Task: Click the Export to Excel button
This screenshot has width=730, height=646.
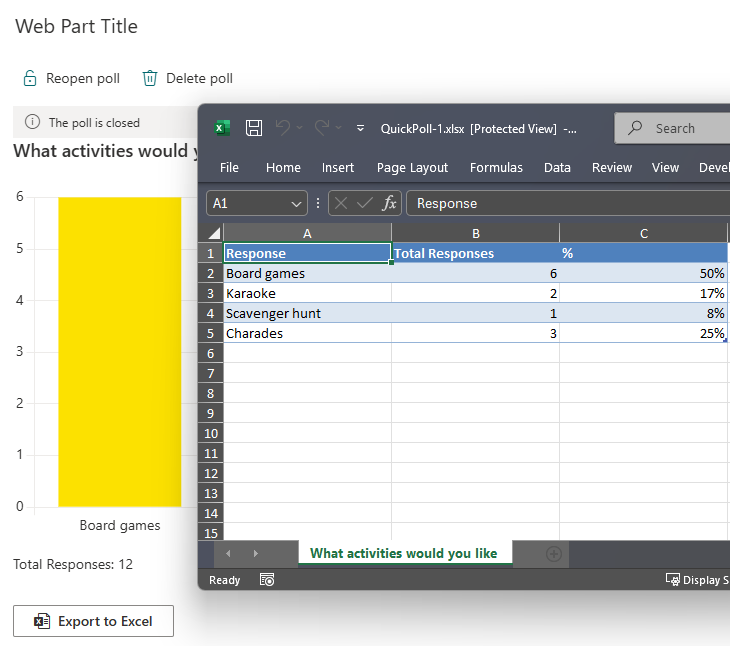Action: (x=93, y=621)
